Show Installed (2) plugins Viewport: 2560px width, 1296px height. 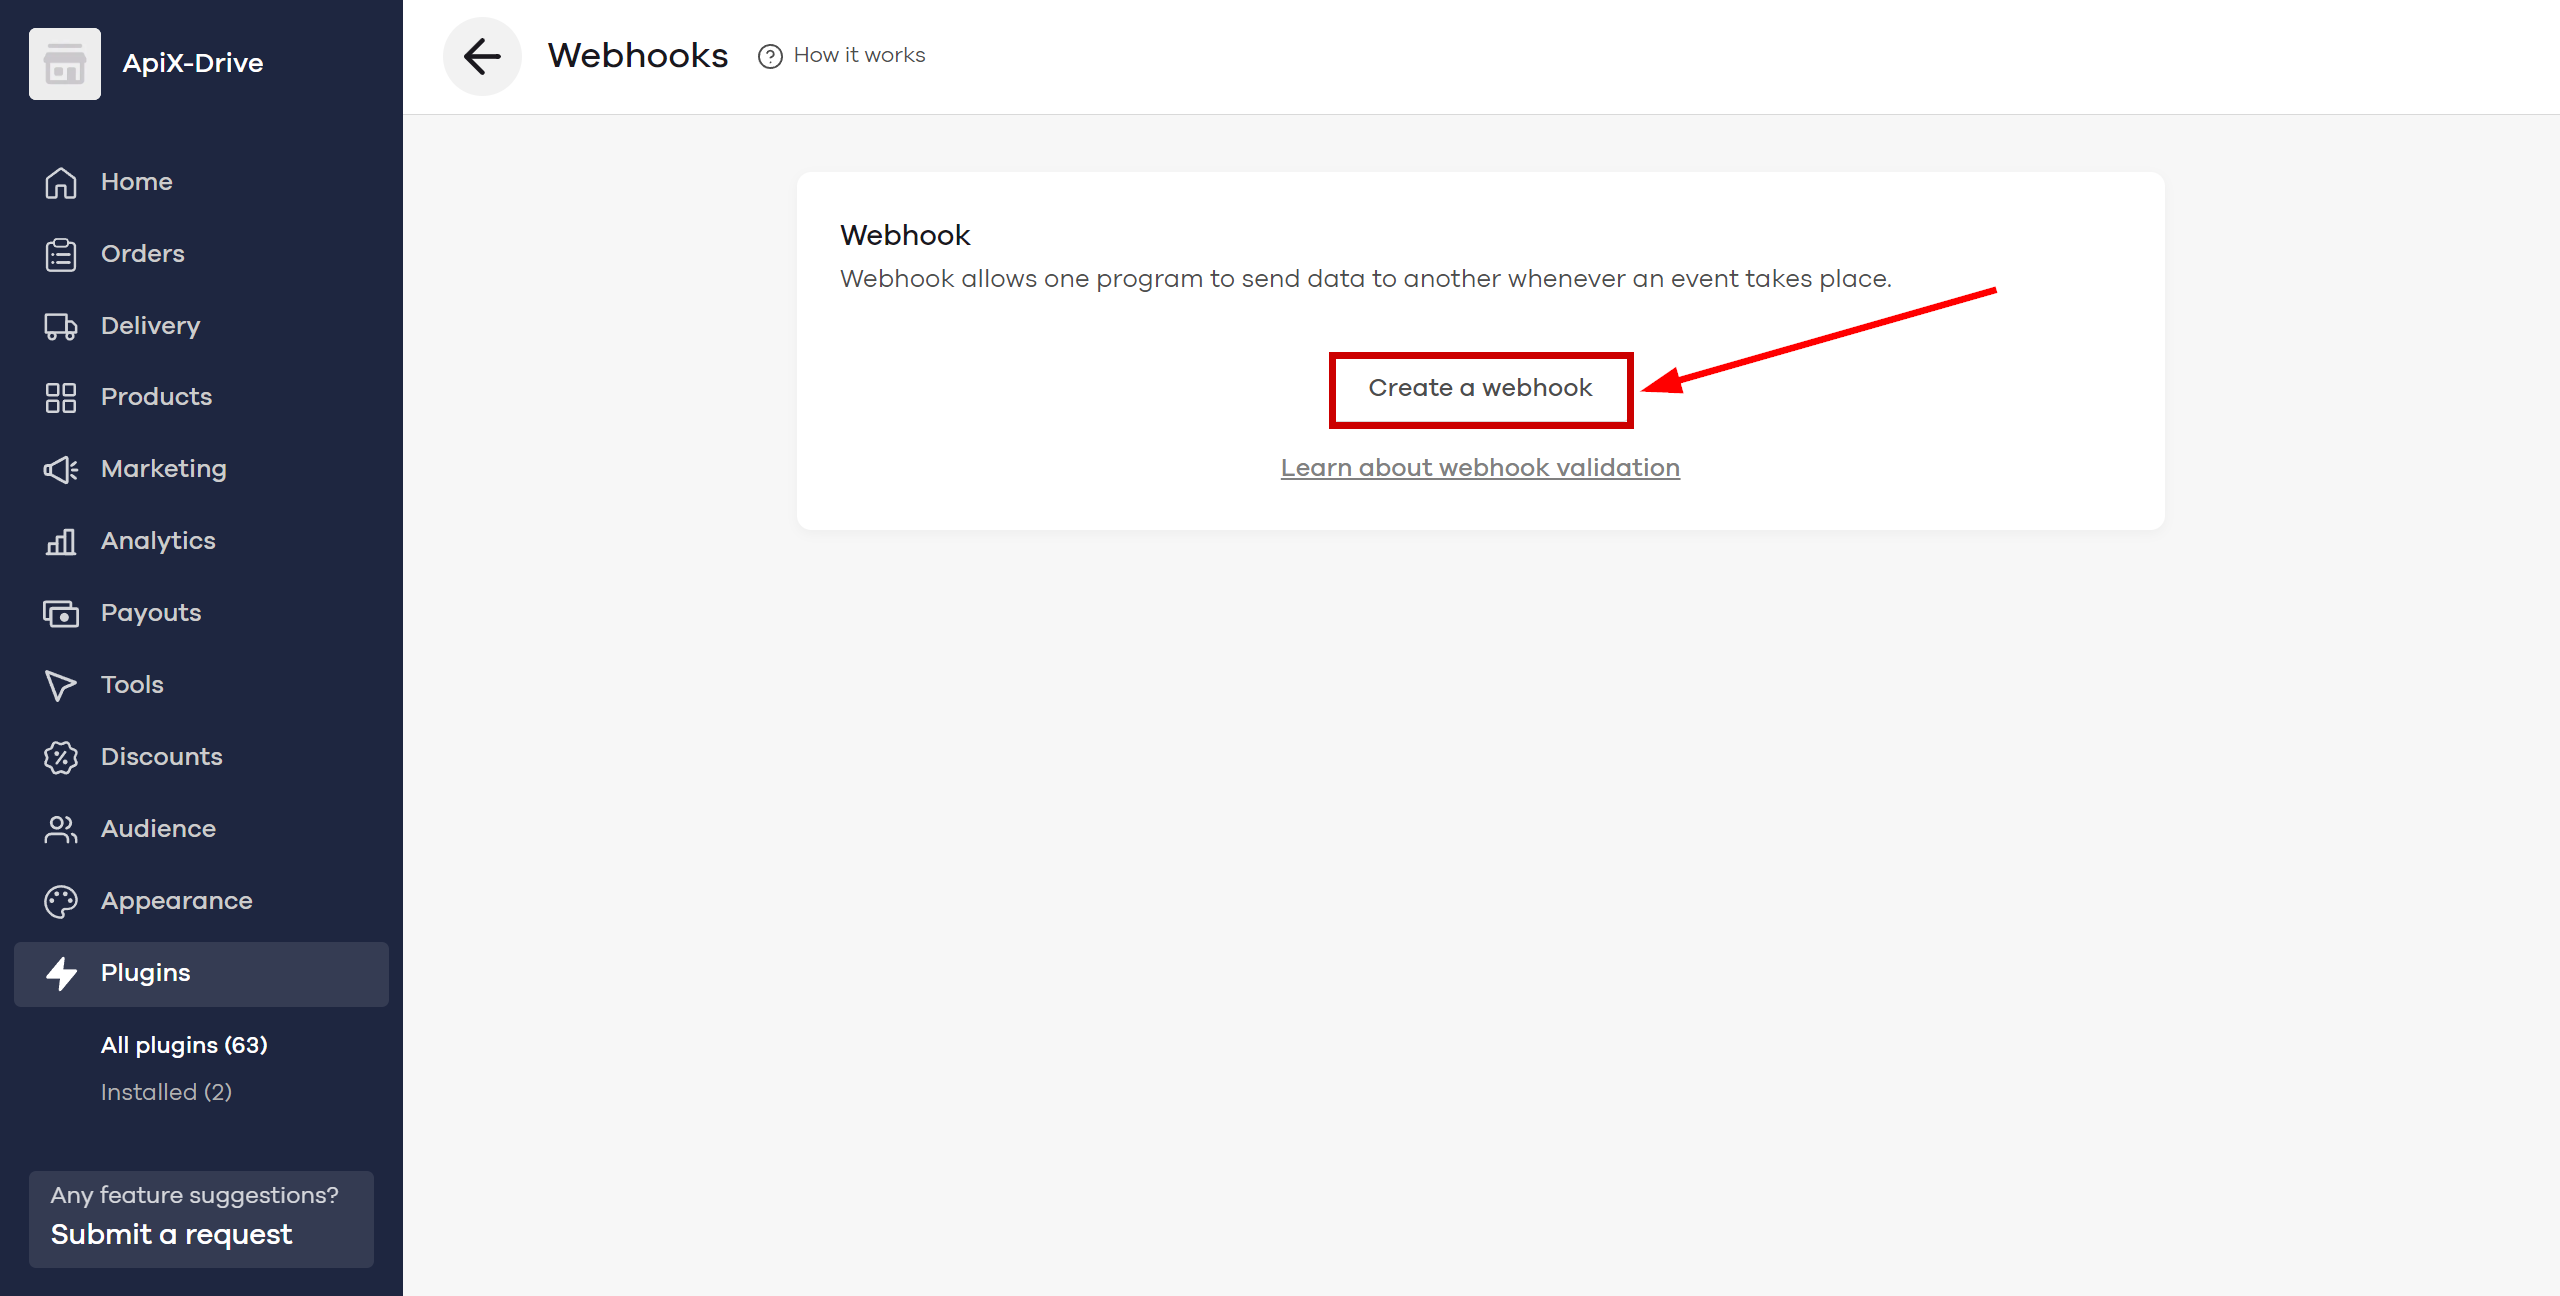pyautogui.click(x=166, y=1092)
